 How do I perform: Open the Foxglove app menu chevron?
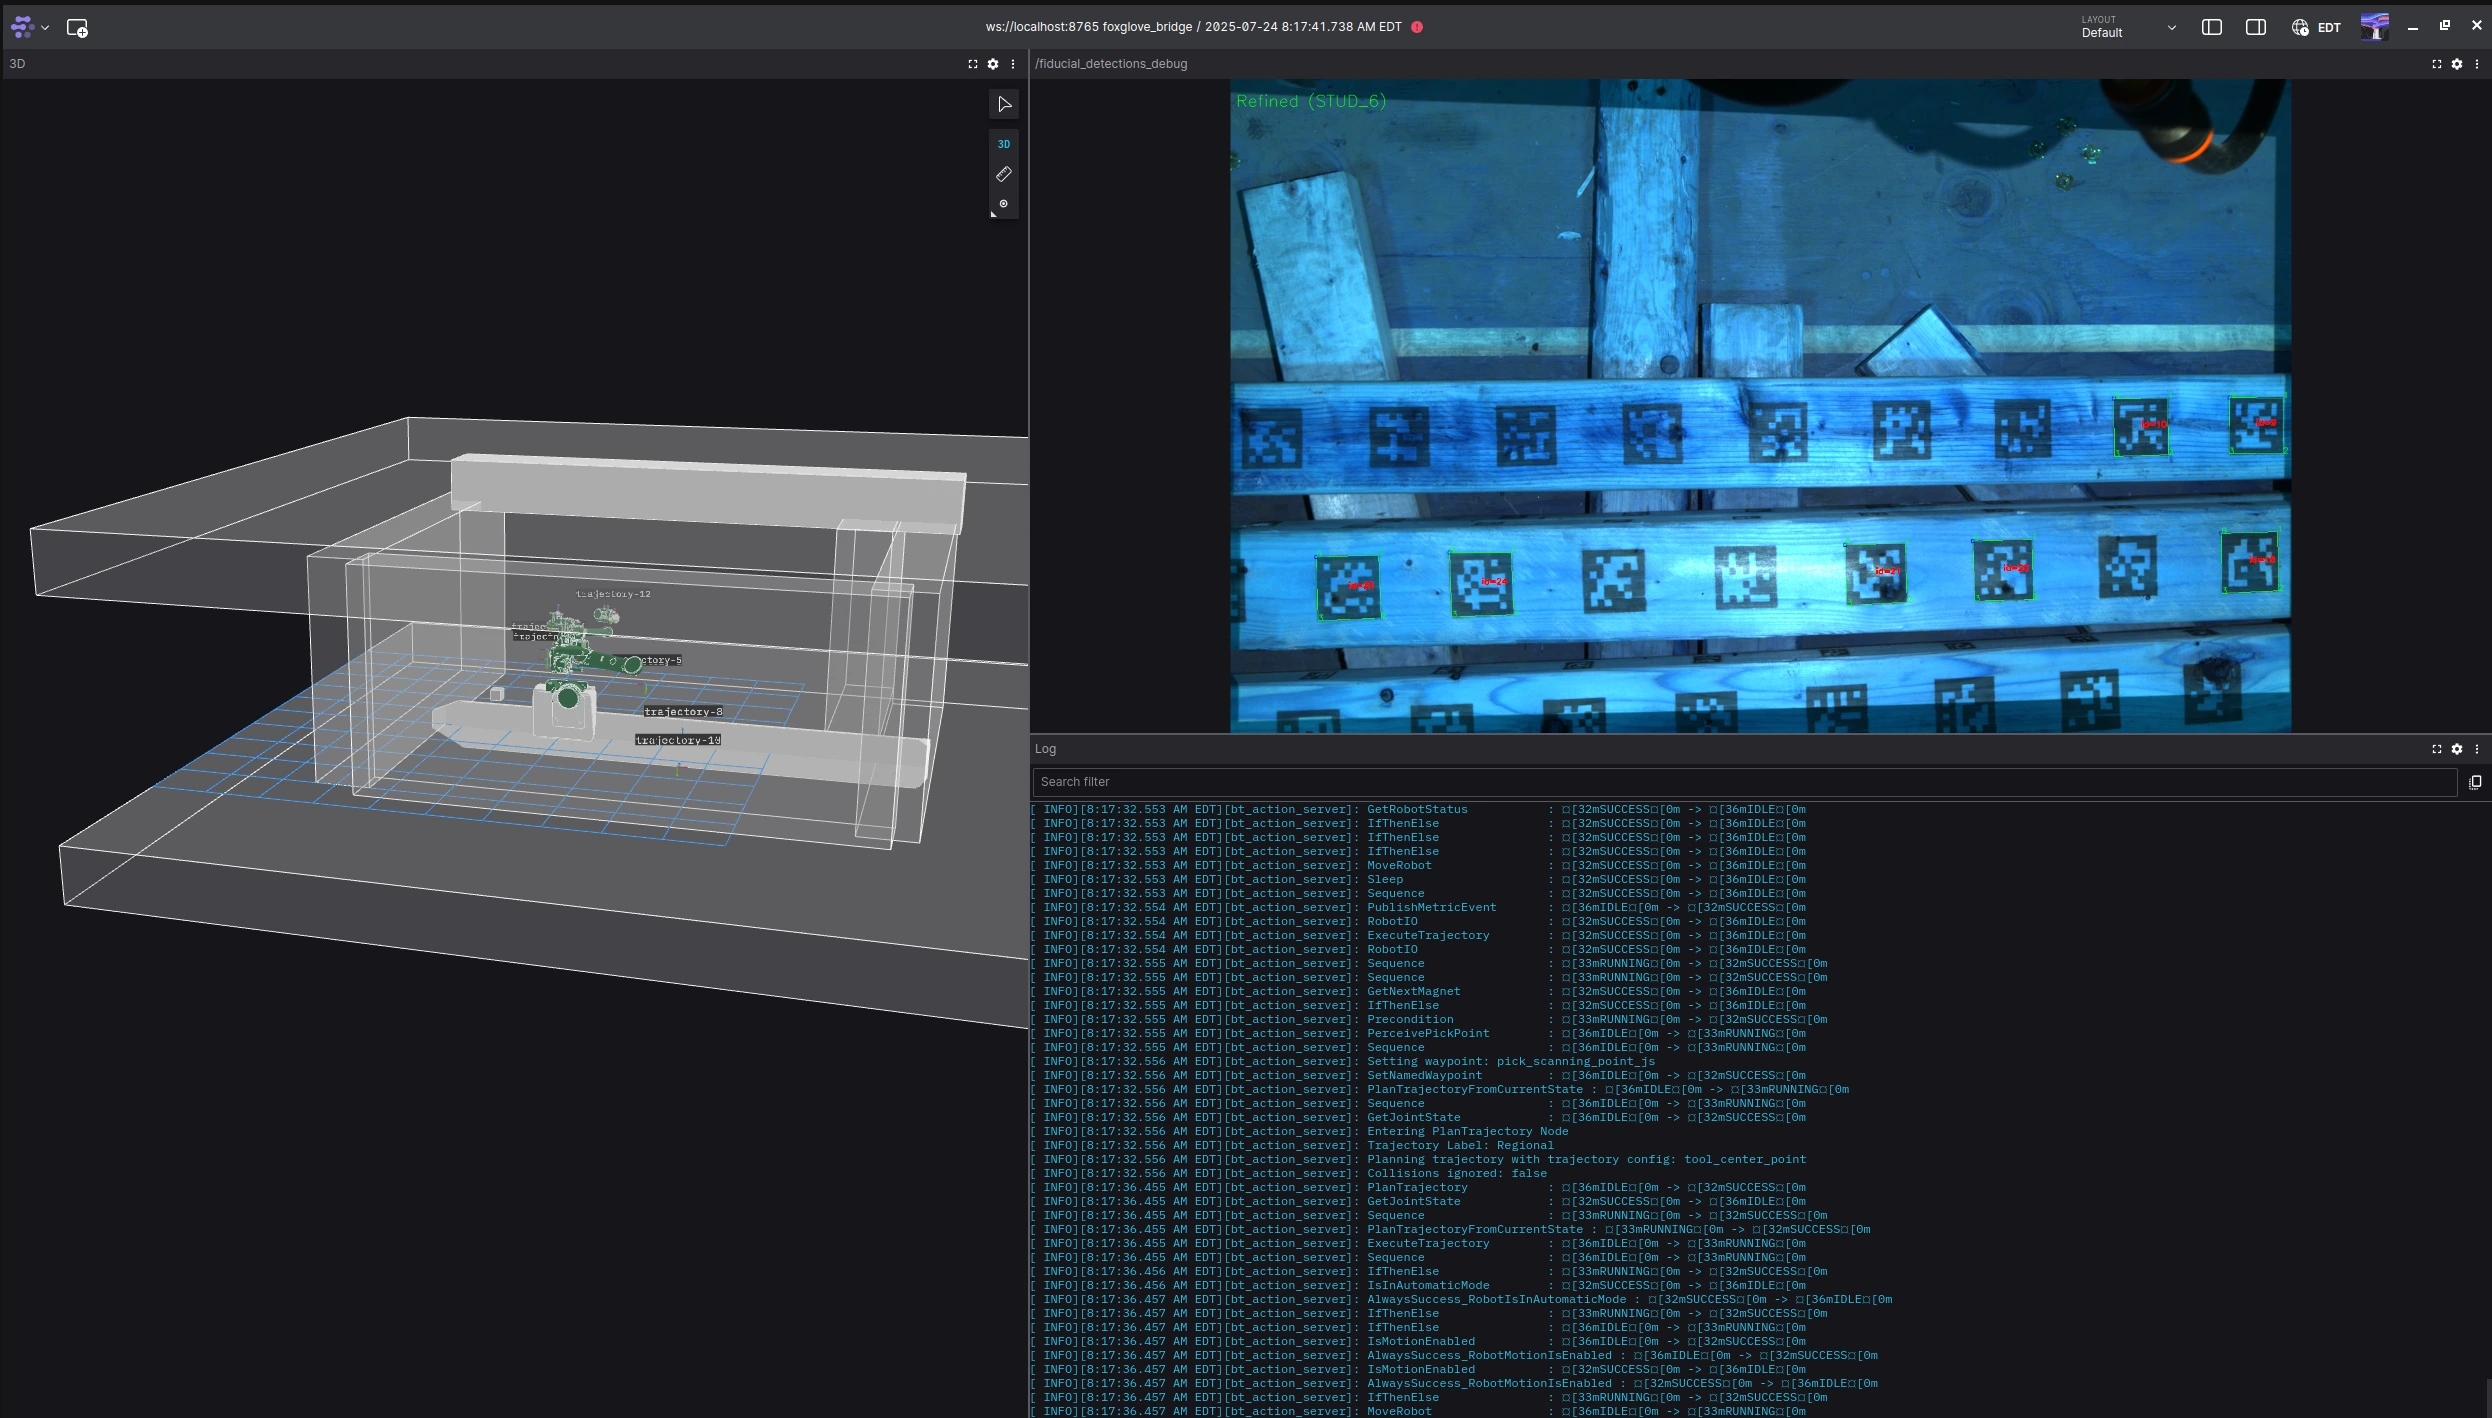(x=45, y=27)
